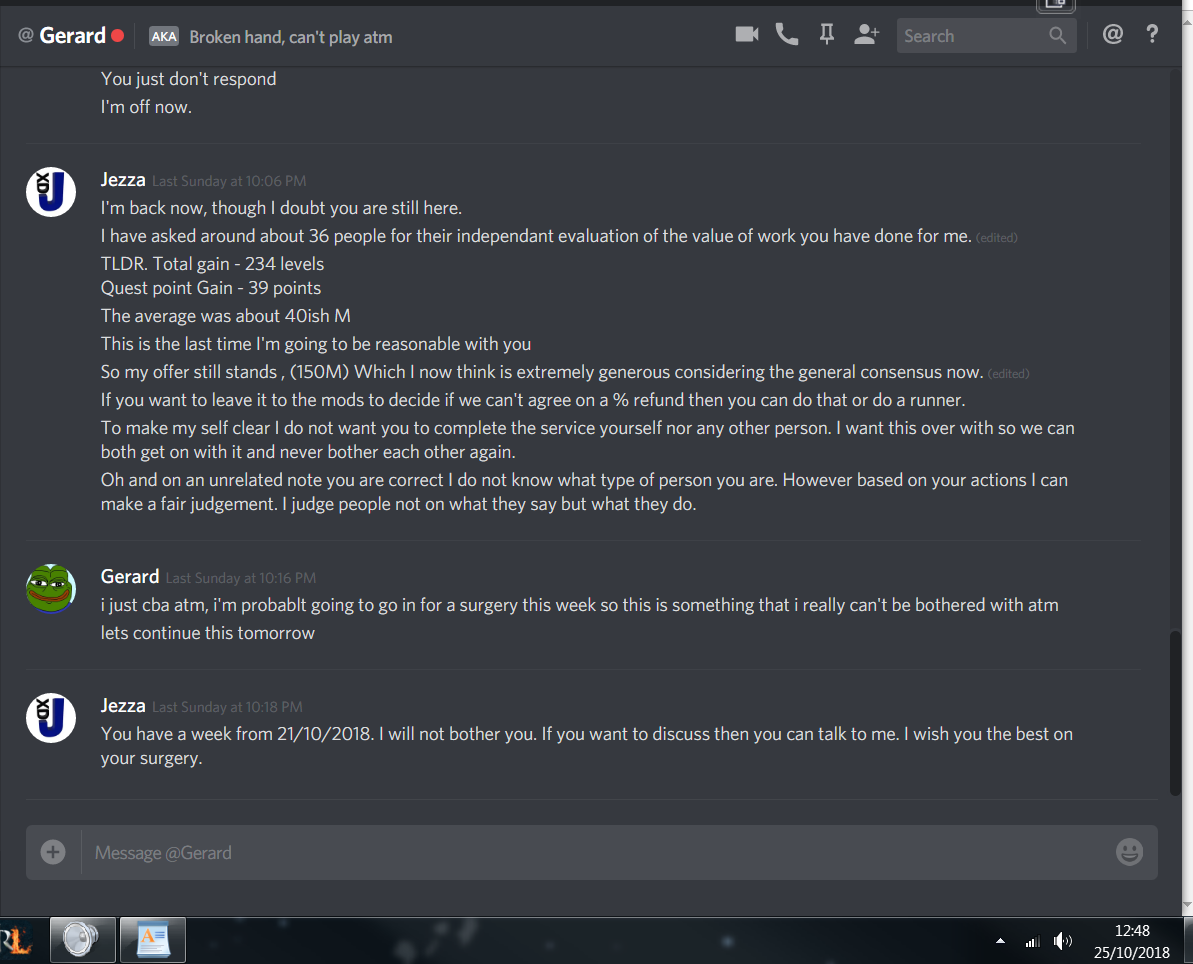Open the emoji picker smiley
The image size is (1193, 964).
click(1129, 851)
